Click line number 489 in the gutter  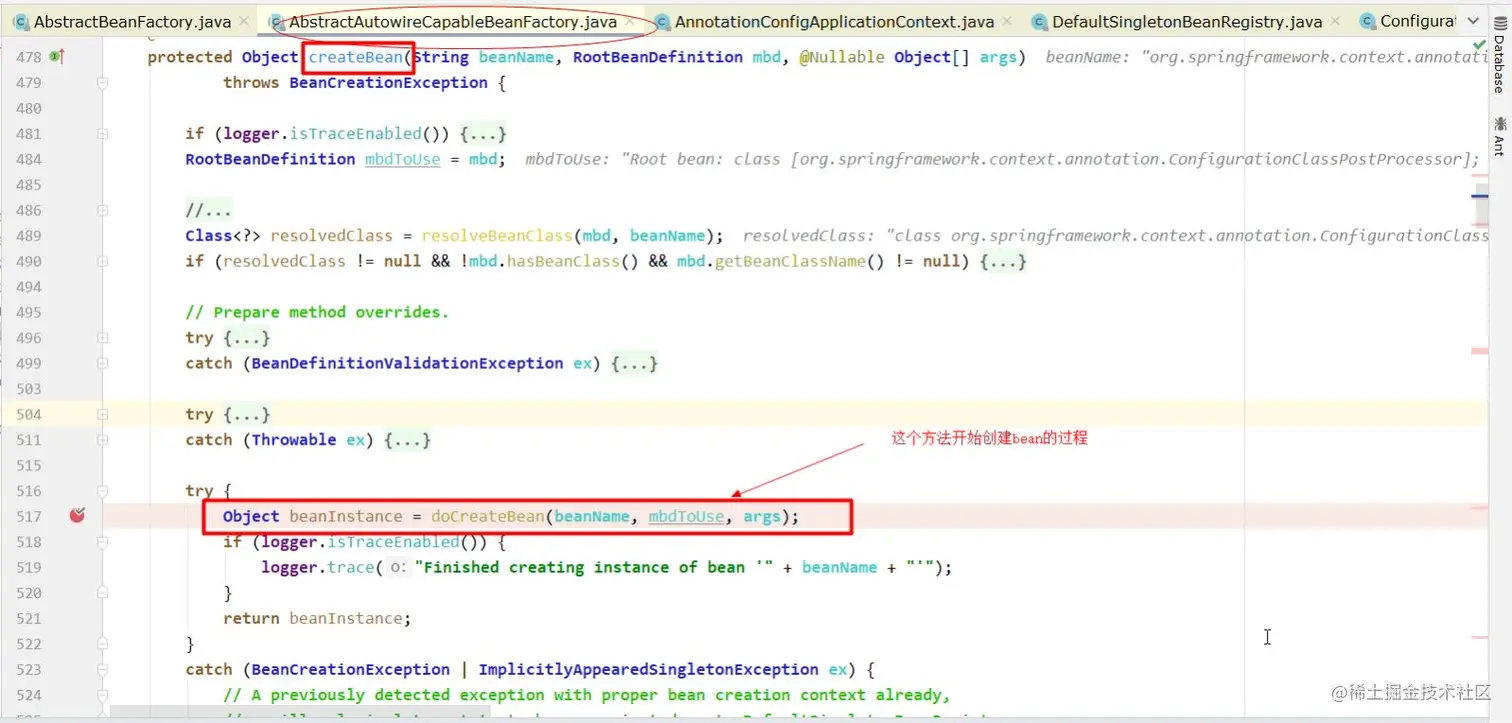(29, 236)
